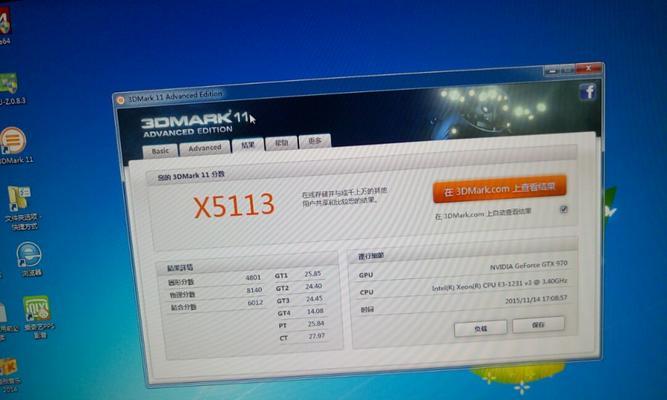
Task: Click the GT3 value 24.45
Action: [x=314, y=299]
